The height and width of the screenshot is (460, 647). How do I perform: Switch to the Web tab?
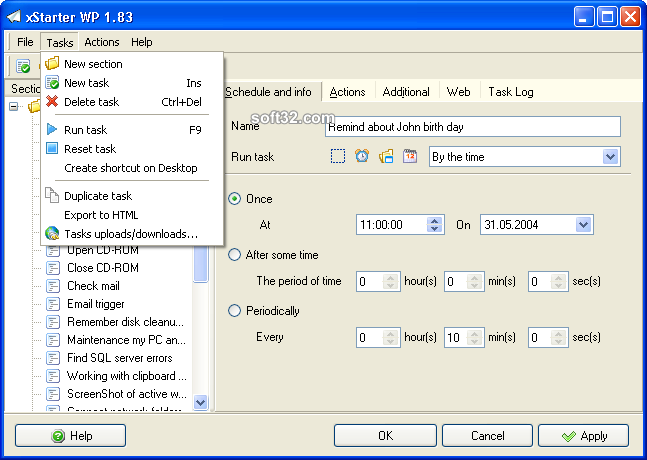pos(458,92)
